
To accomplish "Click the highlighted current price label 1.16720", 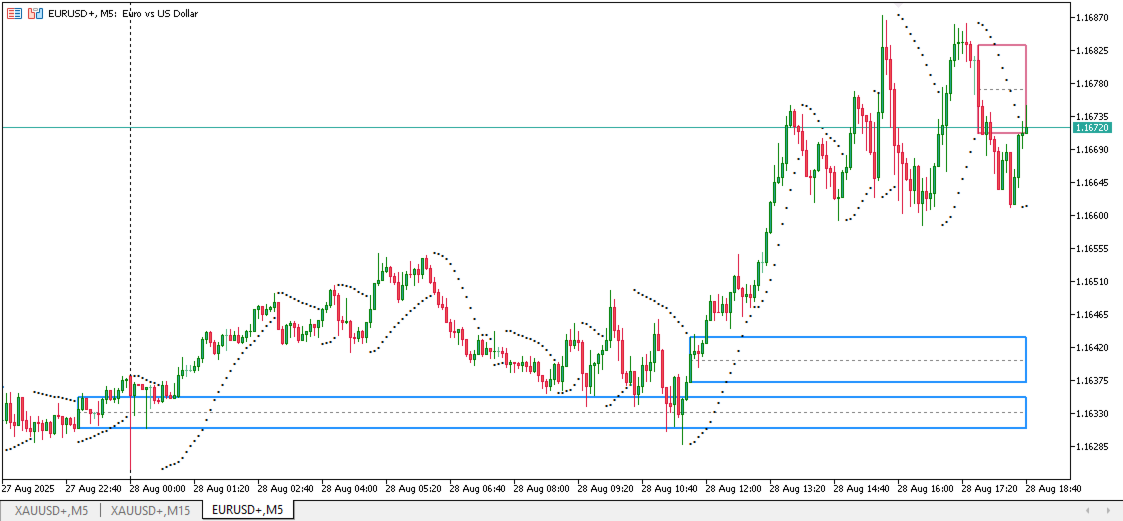I will pyautogui.click(x=1092, y=128).
